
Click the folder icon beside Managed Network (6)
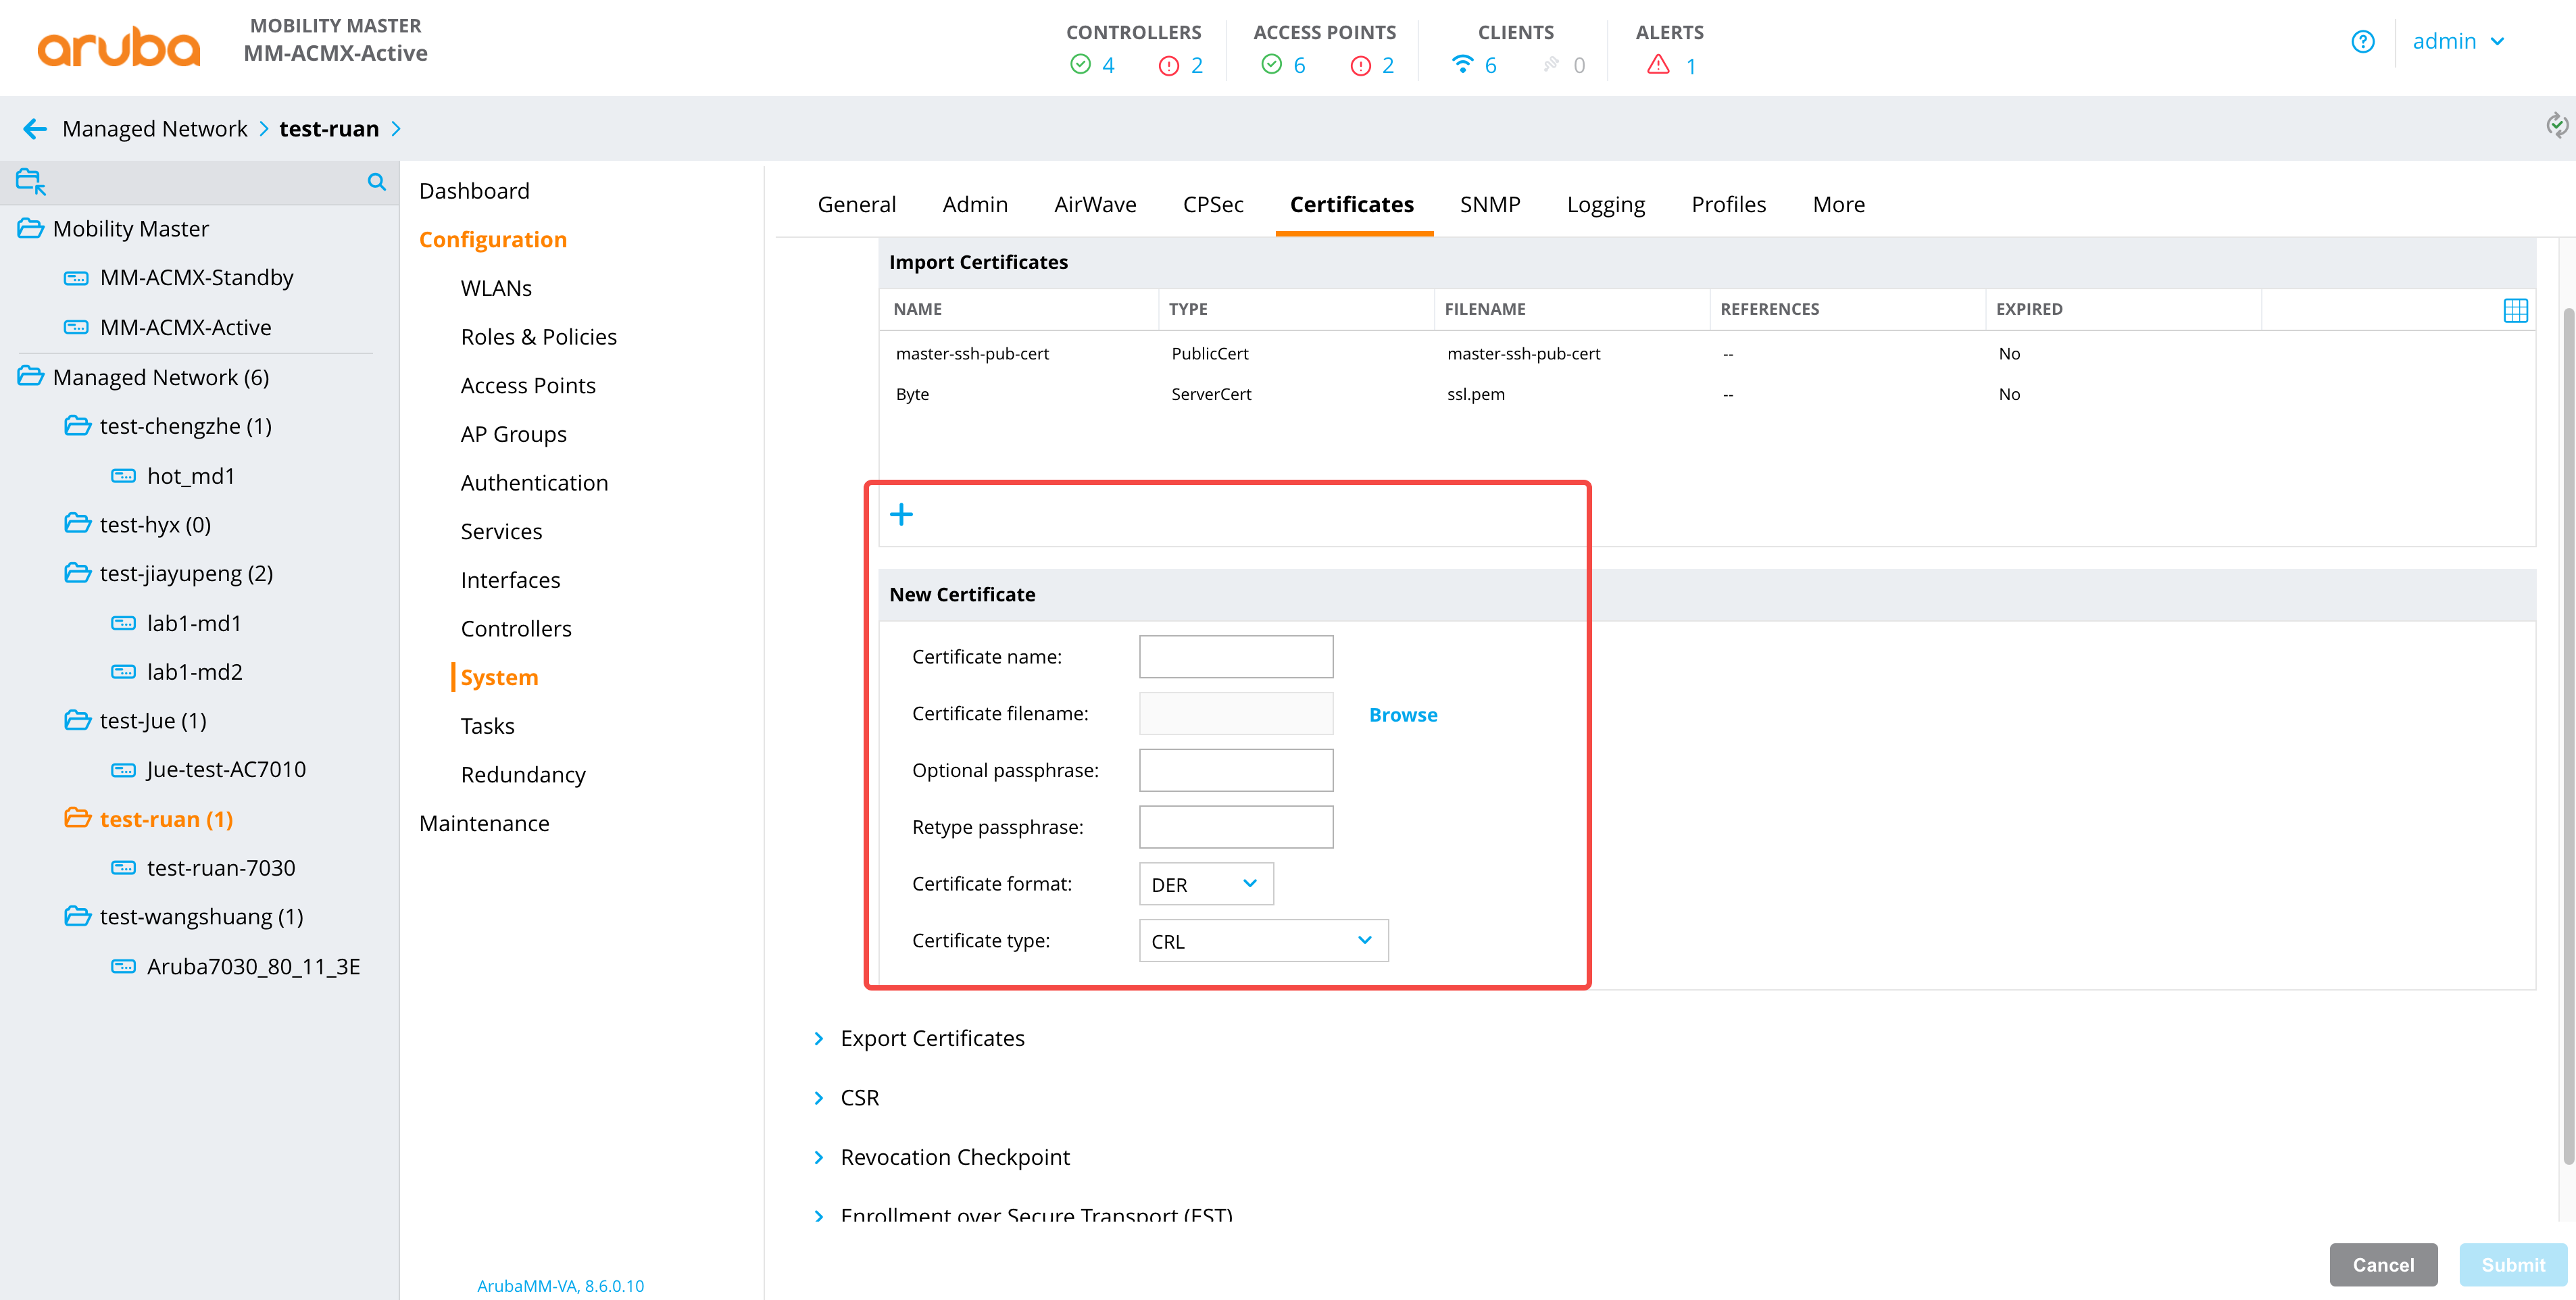(x=31, y=377)
